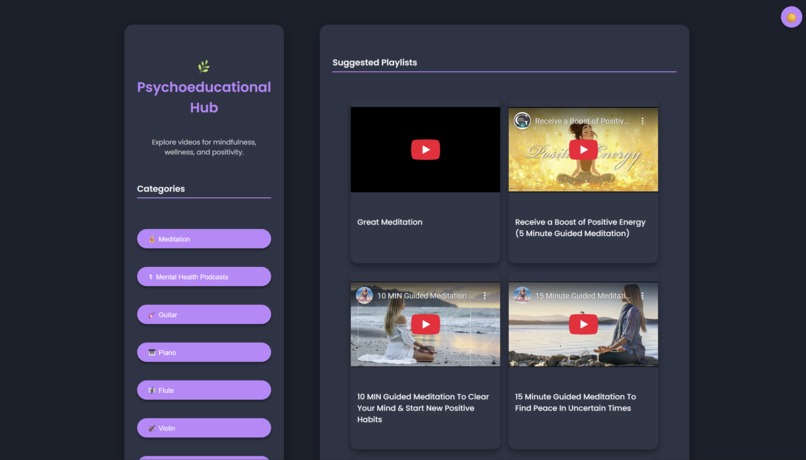Click the guitar icon in the Guitar button
This screenshot has height=460, width=806.
point(152,315)
